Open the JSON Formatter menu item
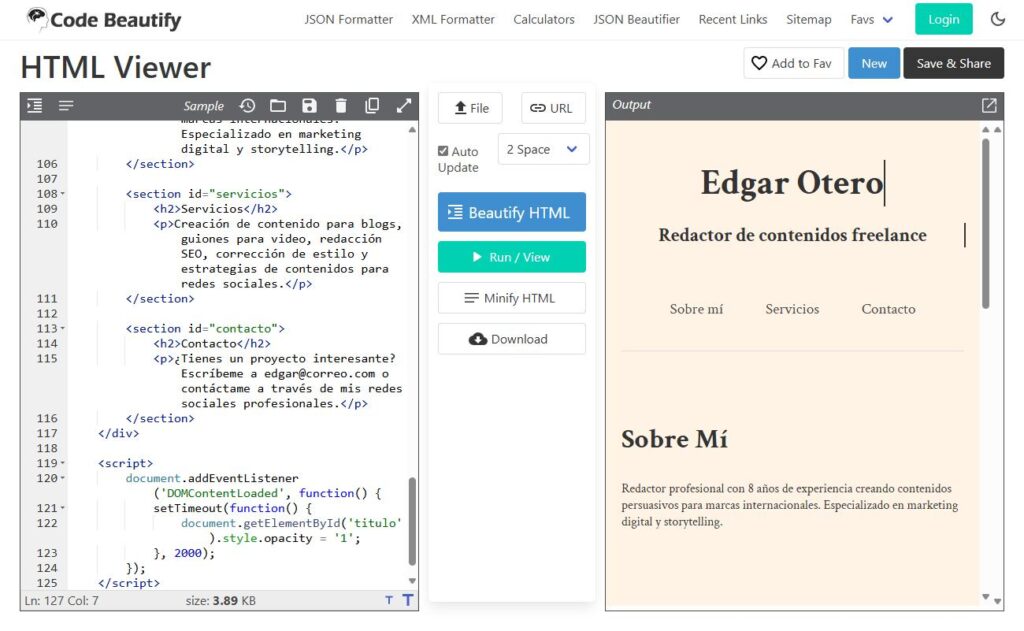 click(x=349, y=20)
